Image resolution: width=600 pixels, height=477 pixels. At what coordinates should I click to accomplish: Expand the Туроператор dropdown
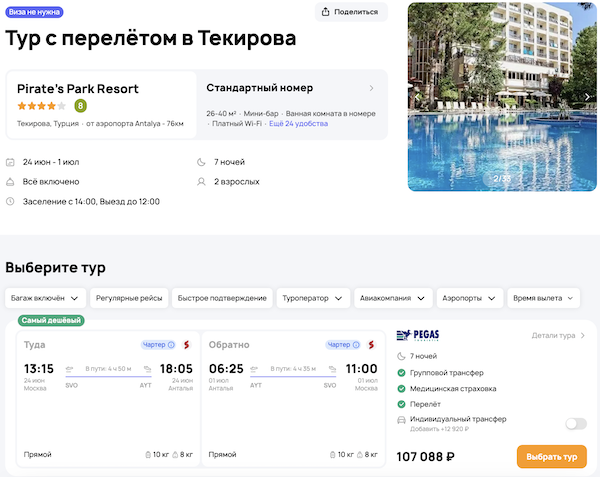(x=313, y=298)
